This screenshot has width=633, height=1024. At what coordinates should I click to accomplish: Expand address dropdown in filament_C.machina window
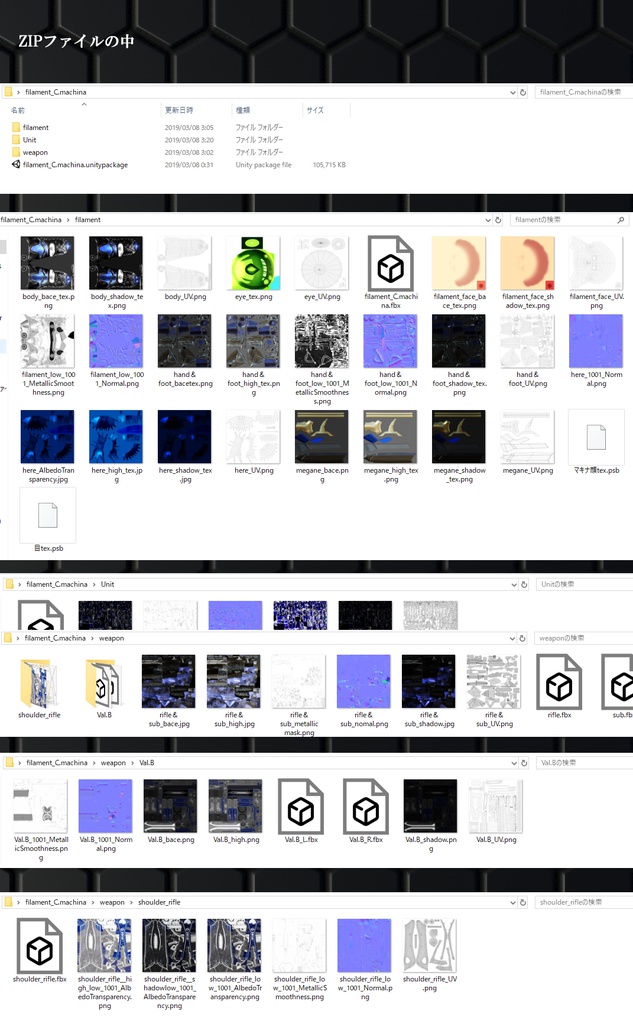(513, 93)
